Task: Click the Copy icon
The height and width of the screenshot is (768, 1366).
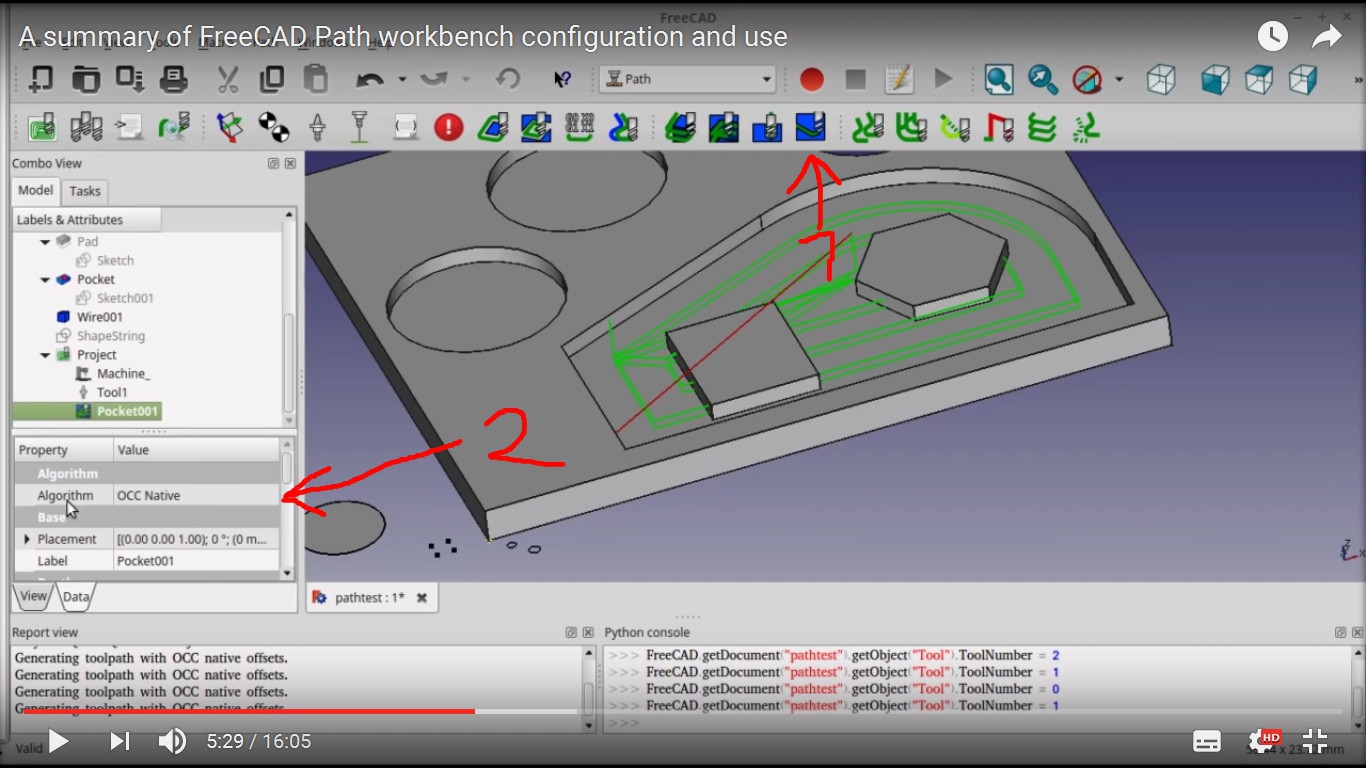Action: 272,79
